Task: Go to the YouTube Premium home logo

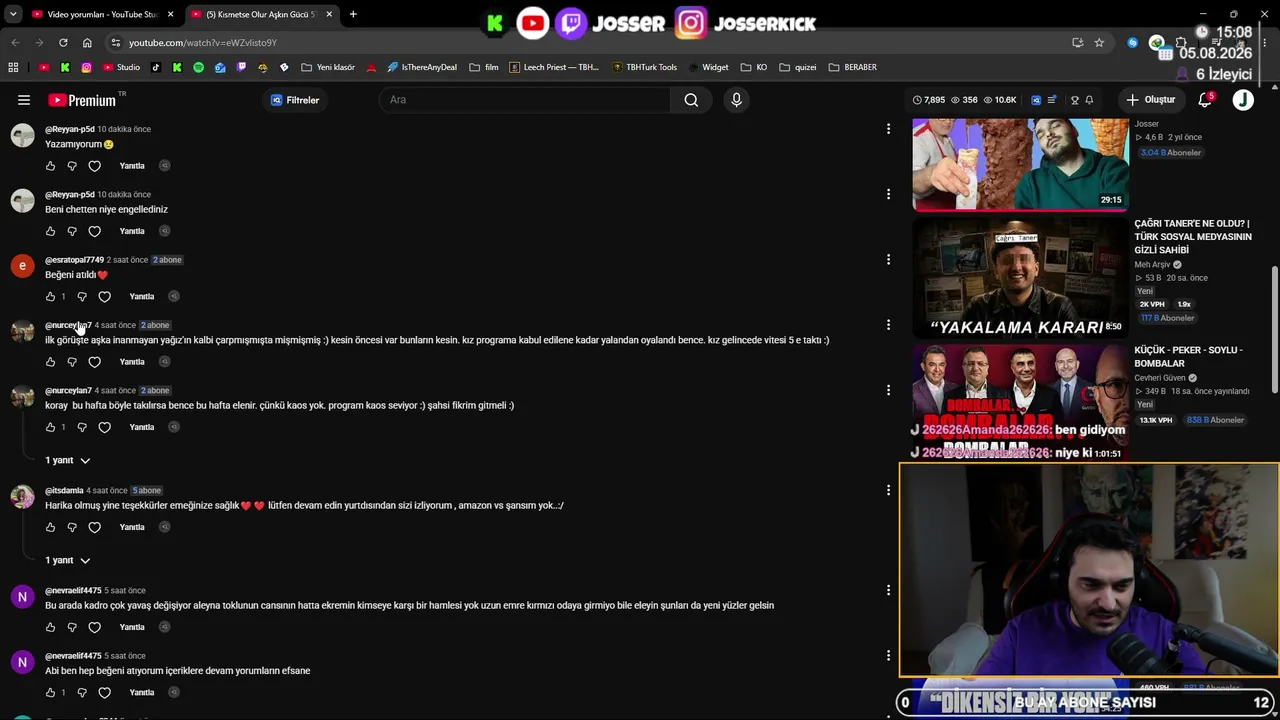Action: (x=82, y=100)
